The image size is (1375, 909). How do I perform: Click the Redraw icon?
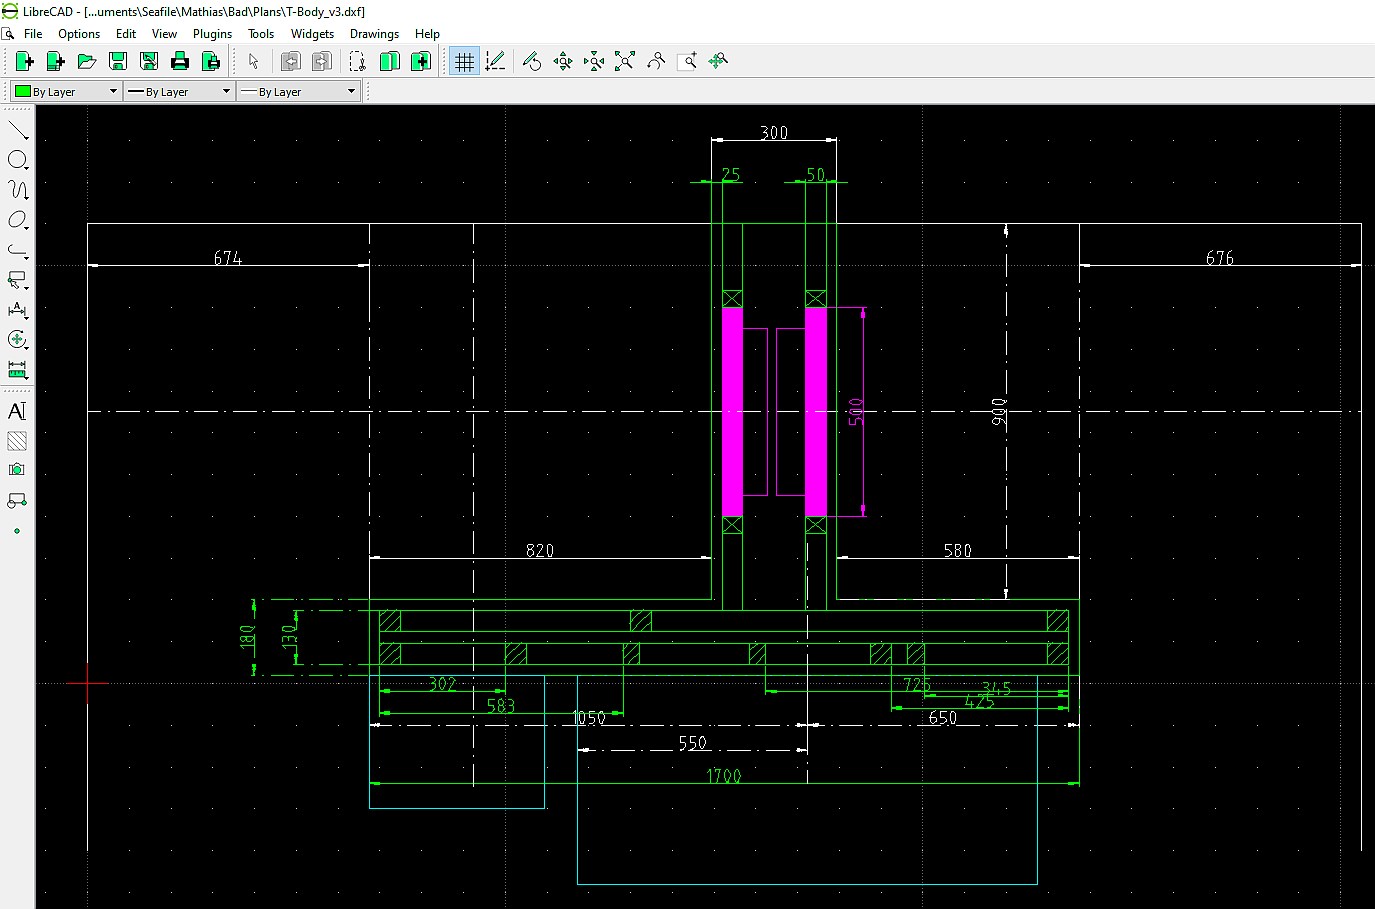[532, 62]
